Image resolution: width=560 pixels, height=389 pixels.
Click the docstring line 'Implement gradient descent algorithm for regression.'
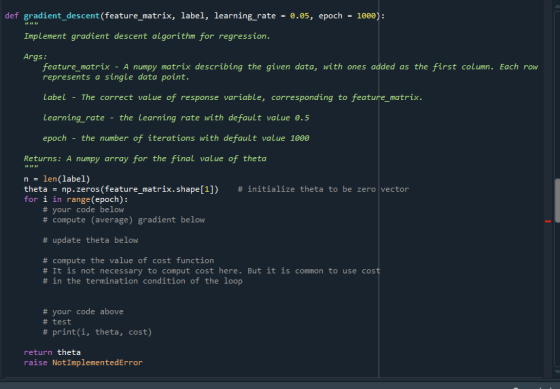(x=147, y=36)
